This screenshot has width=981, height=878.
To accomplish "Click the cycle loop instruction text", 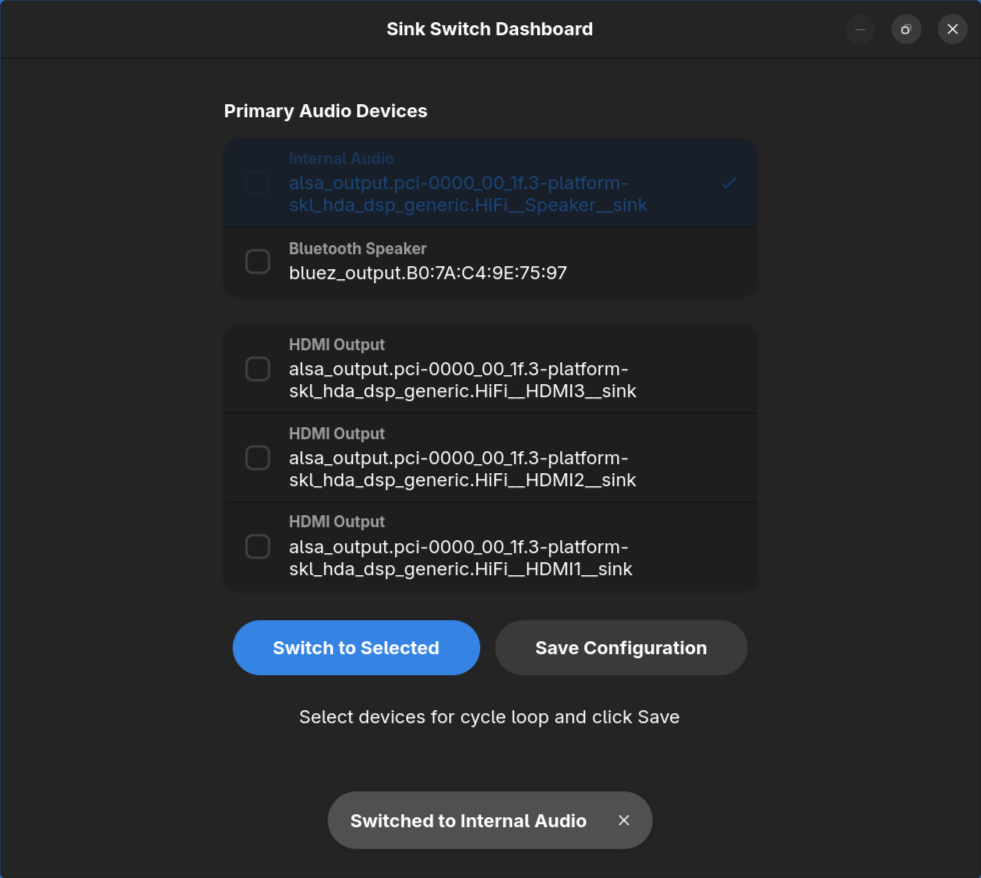I will click(489, 717).
